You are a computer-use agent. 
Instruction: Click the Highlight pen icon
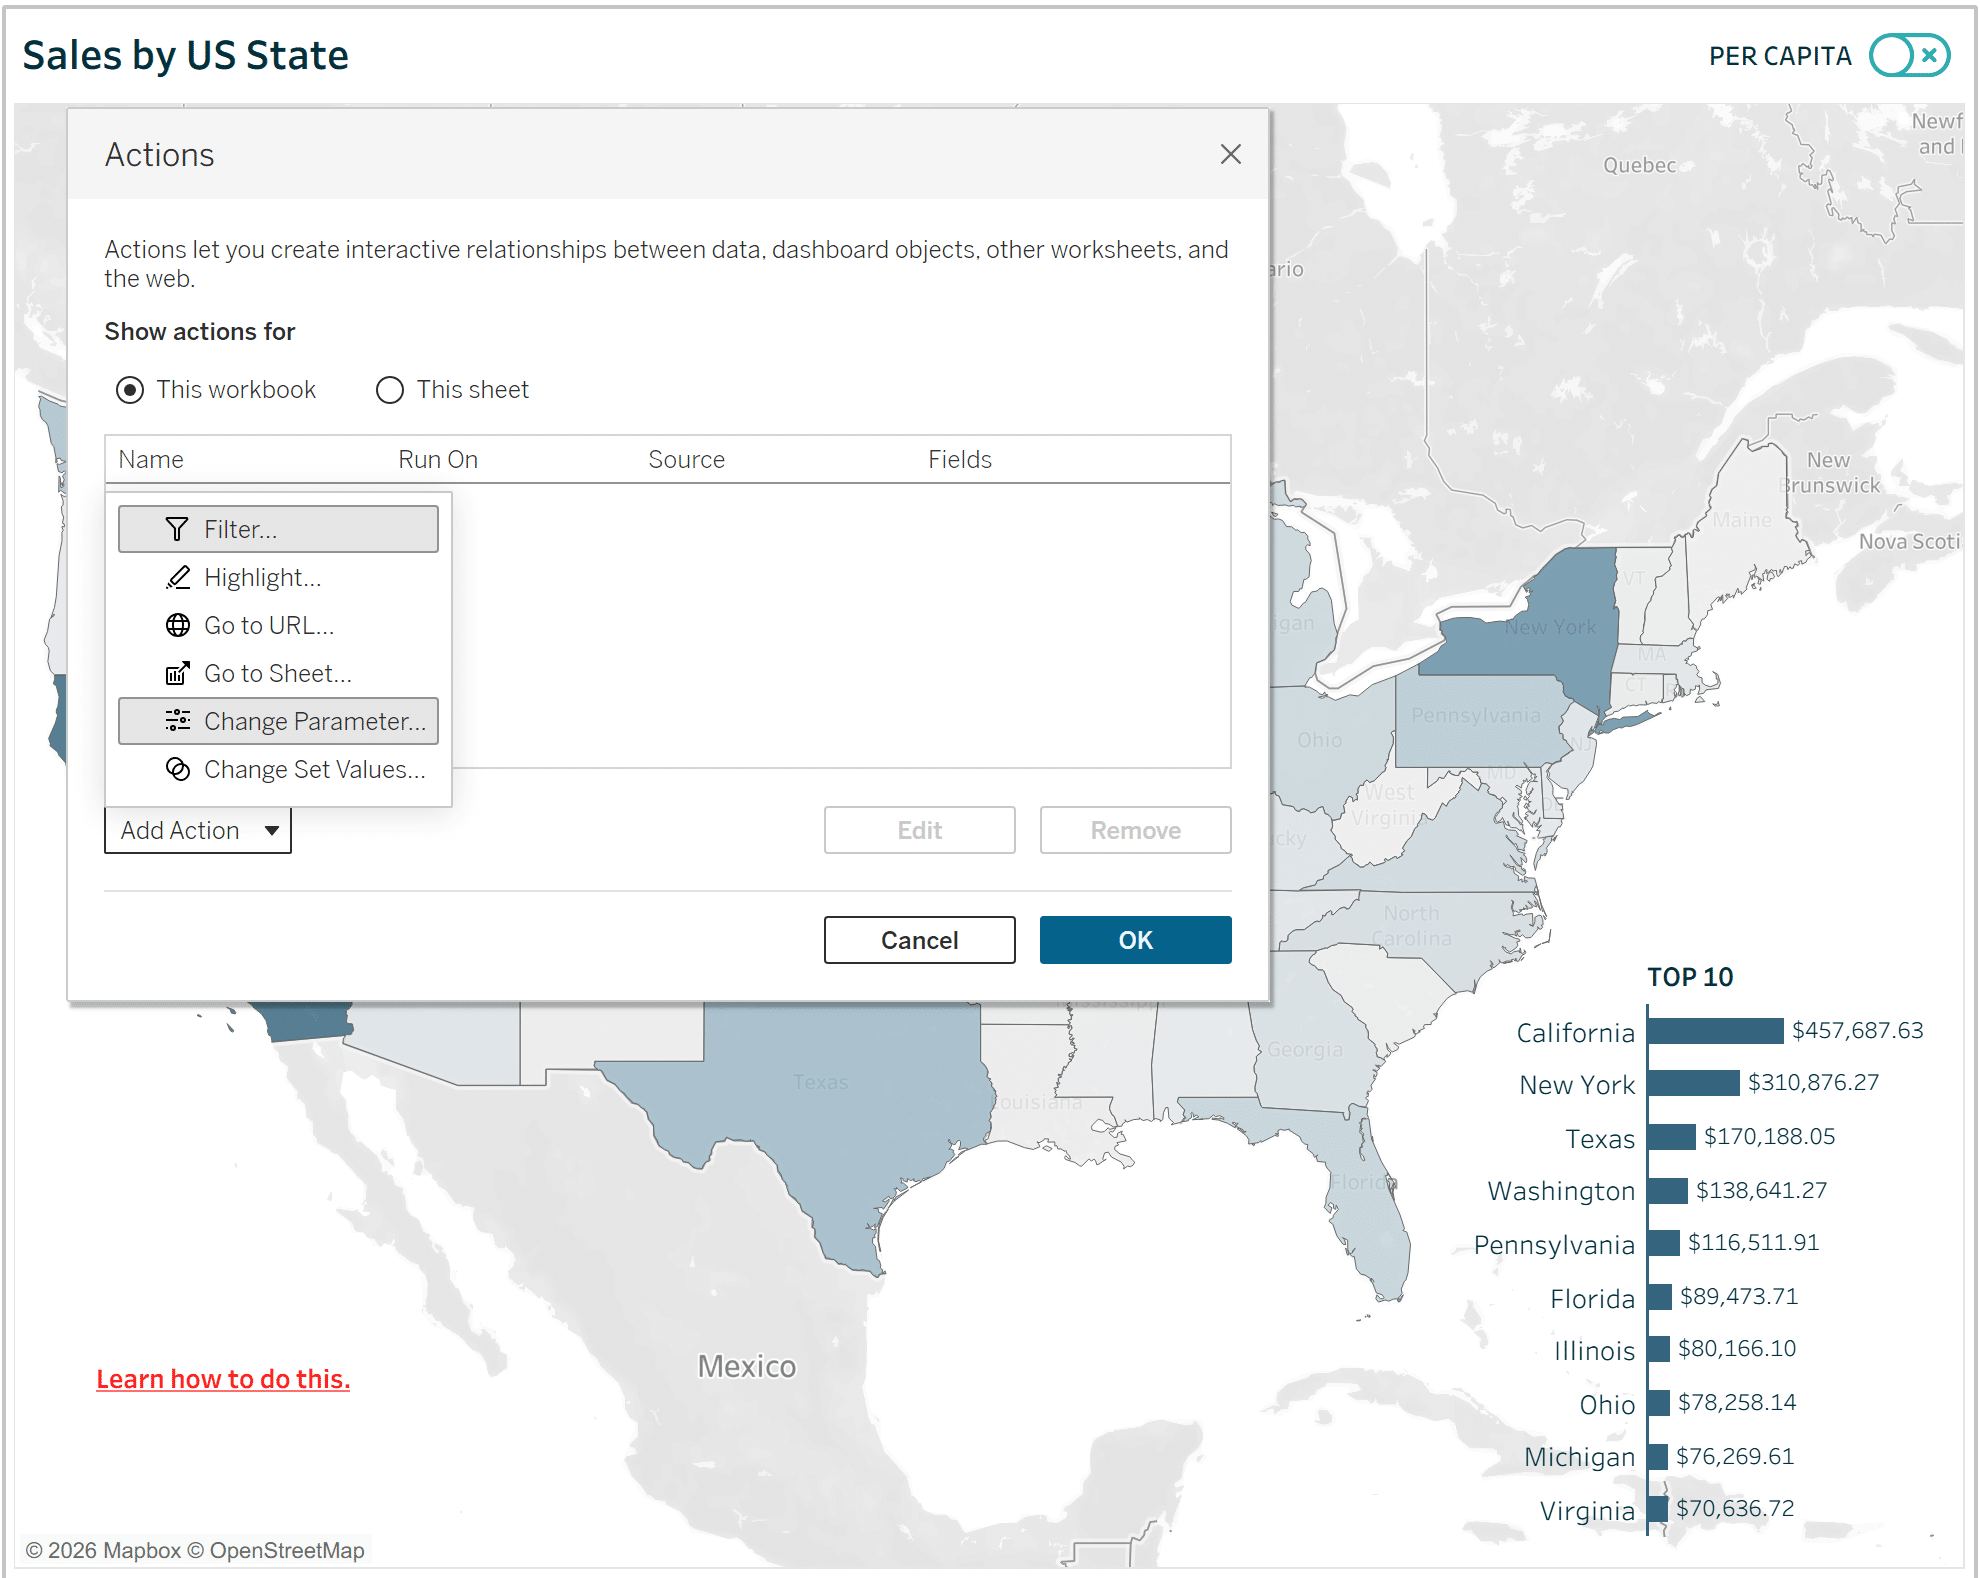pyautogui.click(x=178, y=577)
